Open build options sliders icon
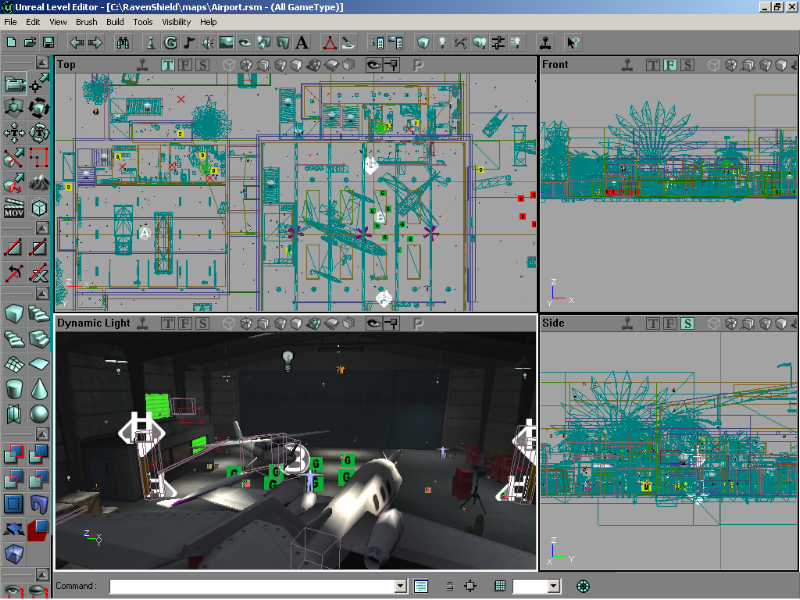 (x=498, y=43)
